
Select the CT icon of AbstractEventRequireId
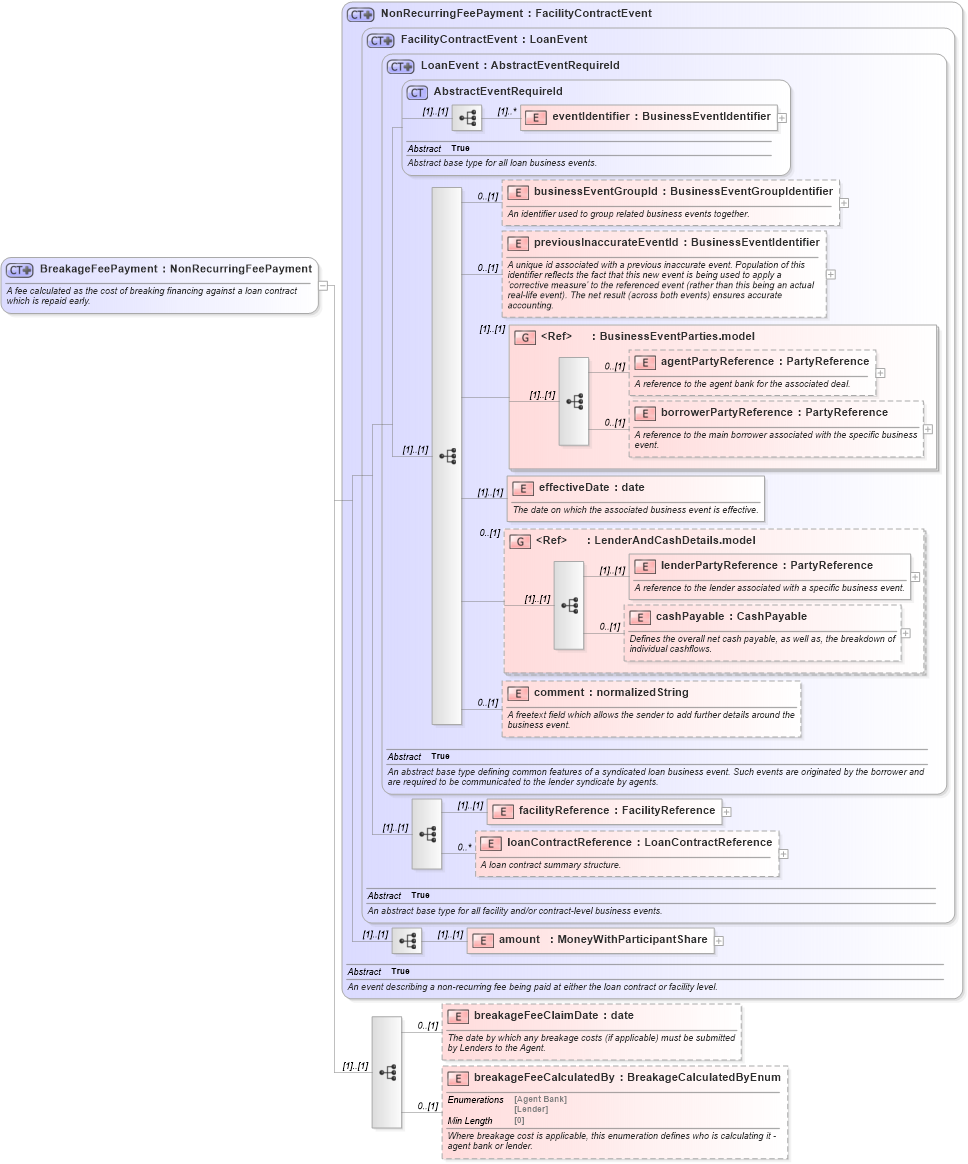[417, 92]
